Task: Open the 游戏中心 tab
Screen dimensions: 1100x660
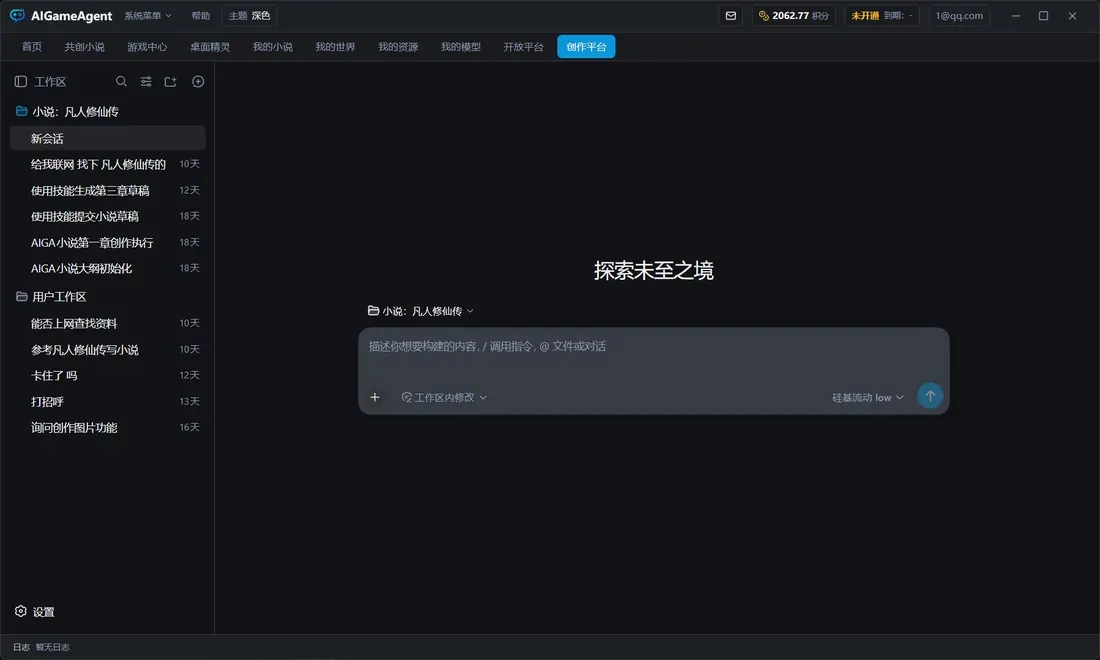Action: pos(147,47)
